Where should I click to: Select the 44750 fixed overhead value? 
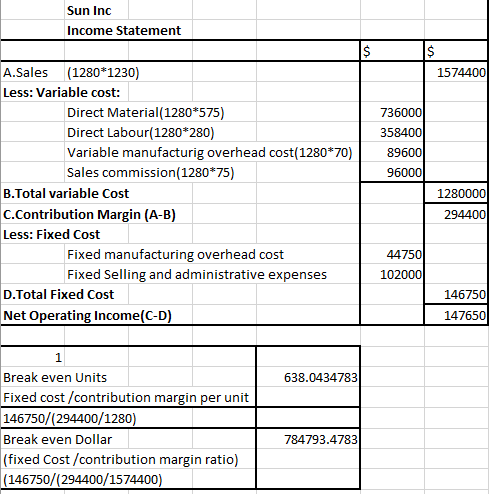404,255
